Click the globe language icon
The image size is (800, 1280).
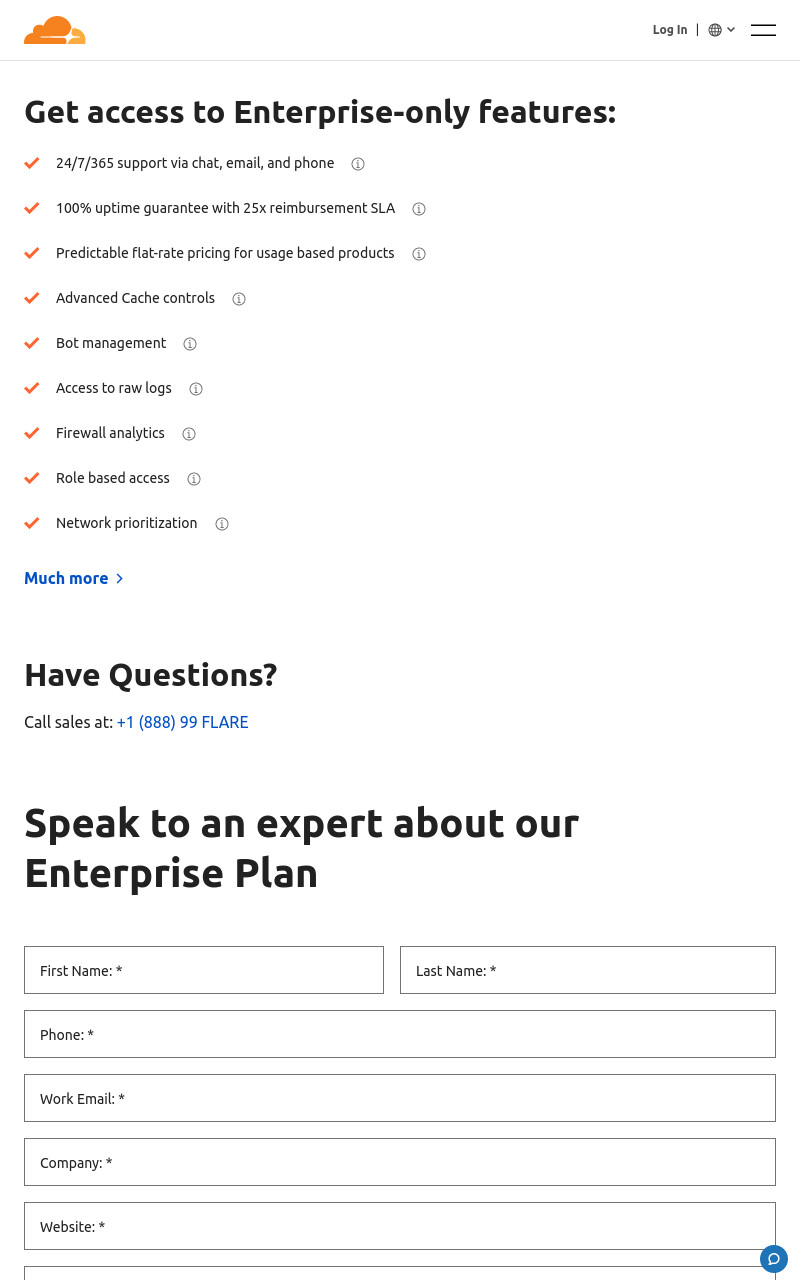click(x=715, y=30)
